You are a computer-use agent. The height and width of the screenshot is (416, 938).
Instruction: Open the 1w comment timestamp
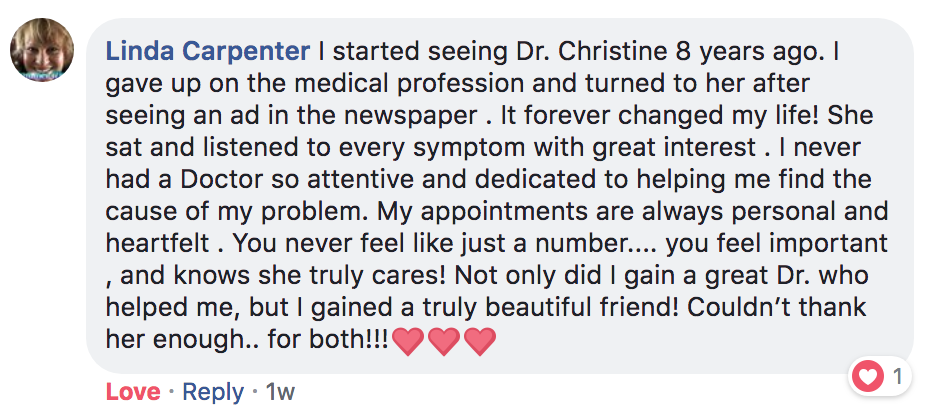(x=280, y=391)
